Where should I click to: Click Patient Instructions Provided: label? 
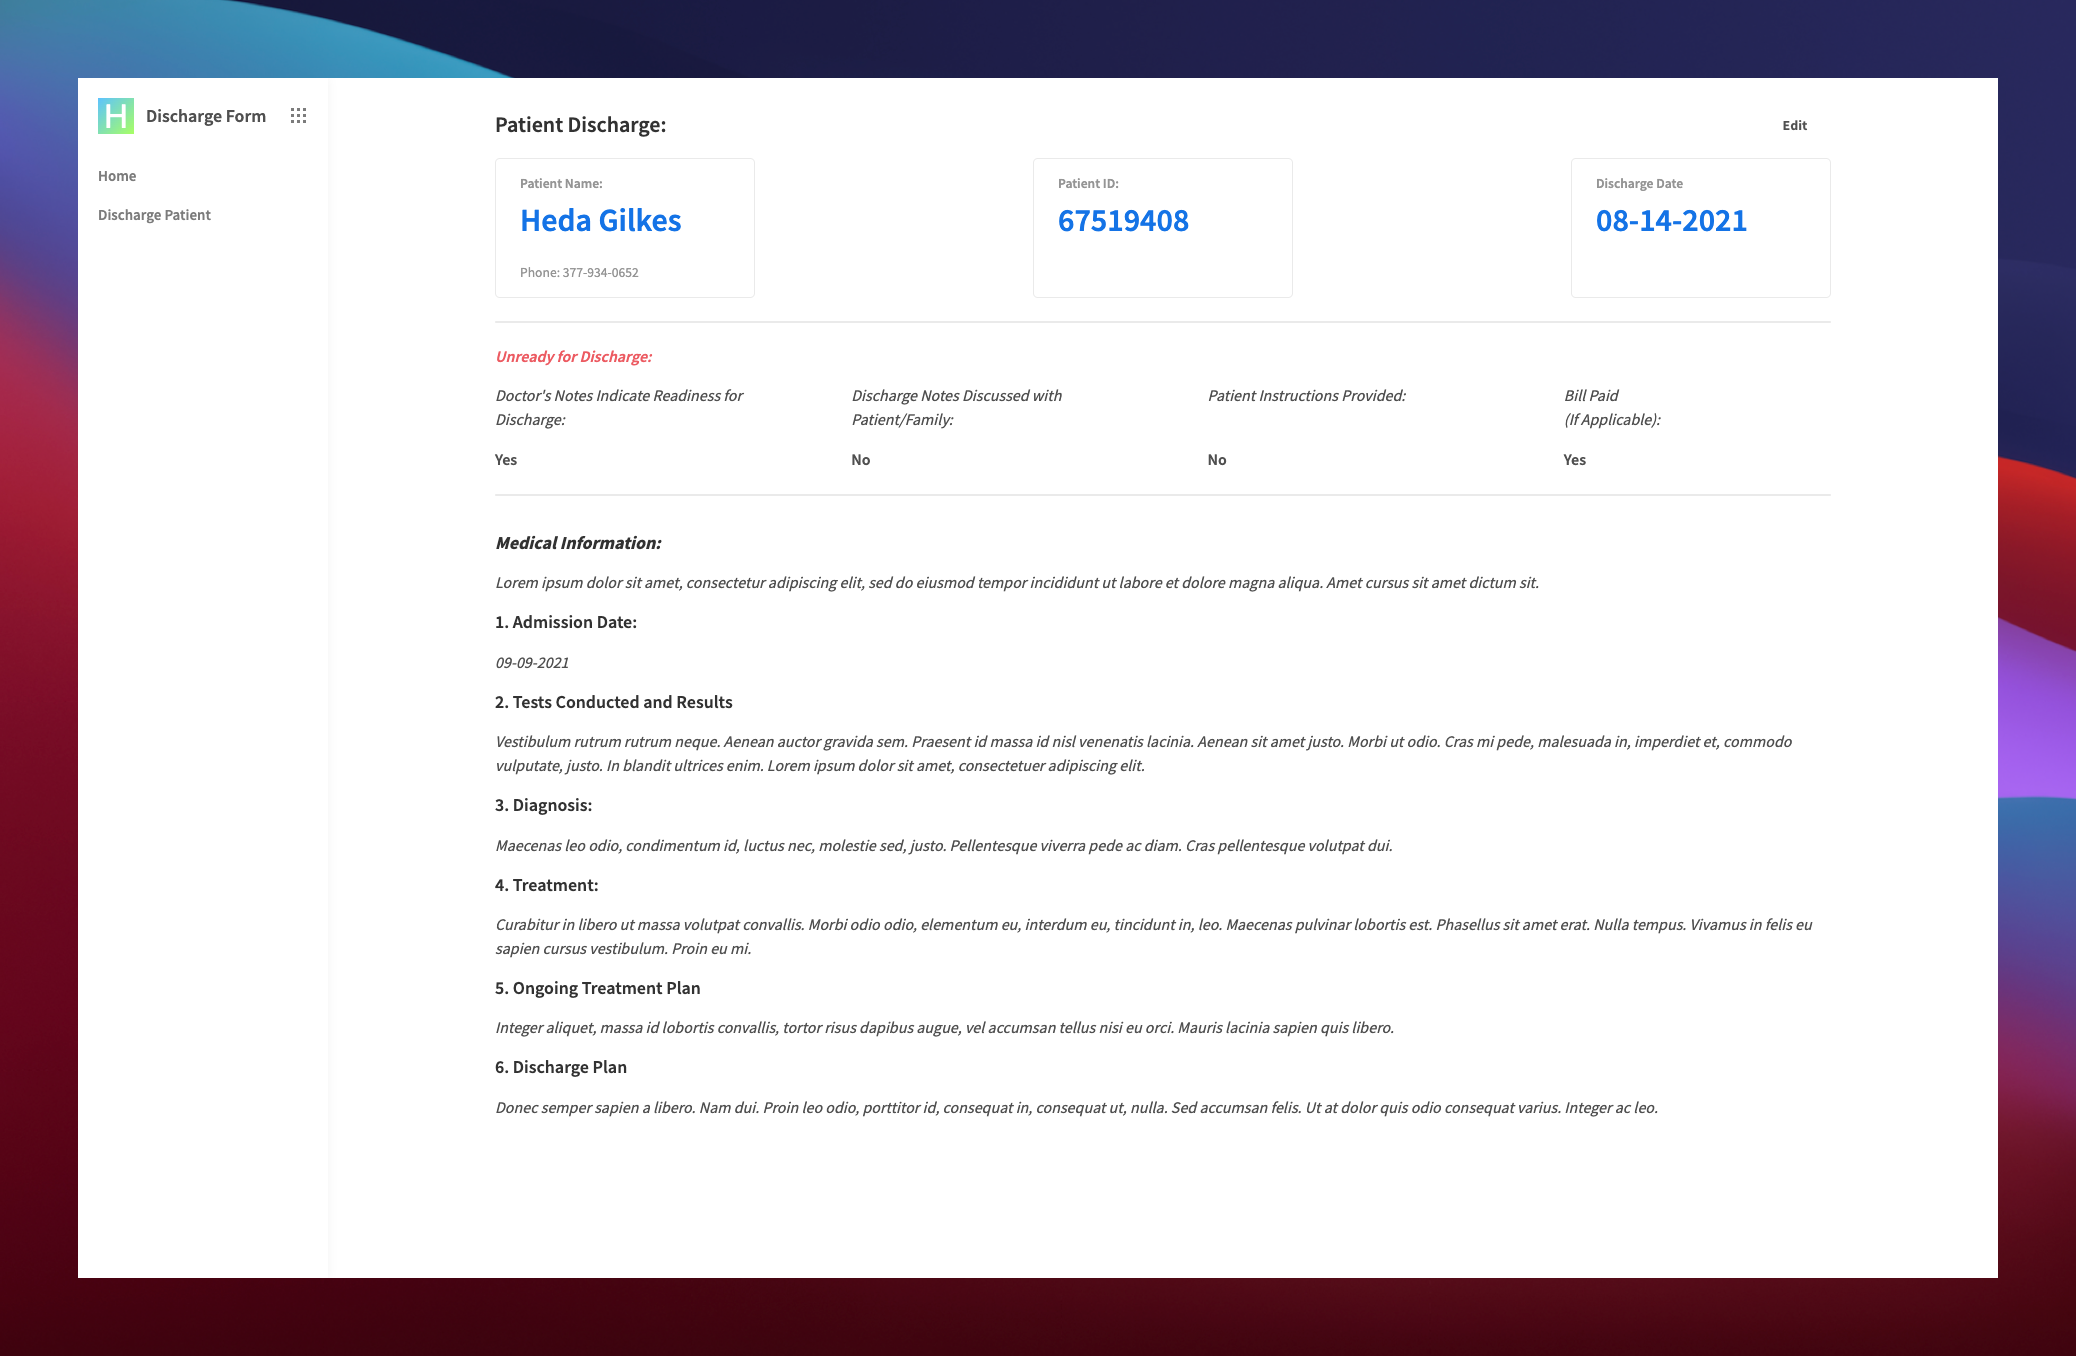coord(1307,396)
